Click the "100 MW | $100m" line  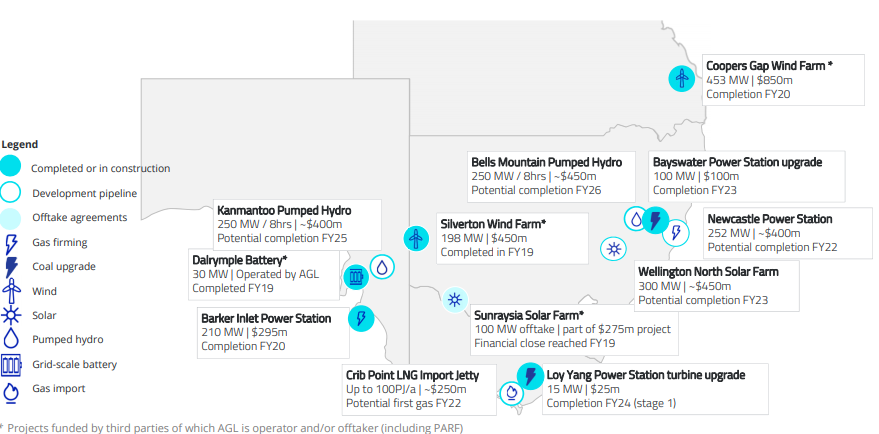point(695,176)
